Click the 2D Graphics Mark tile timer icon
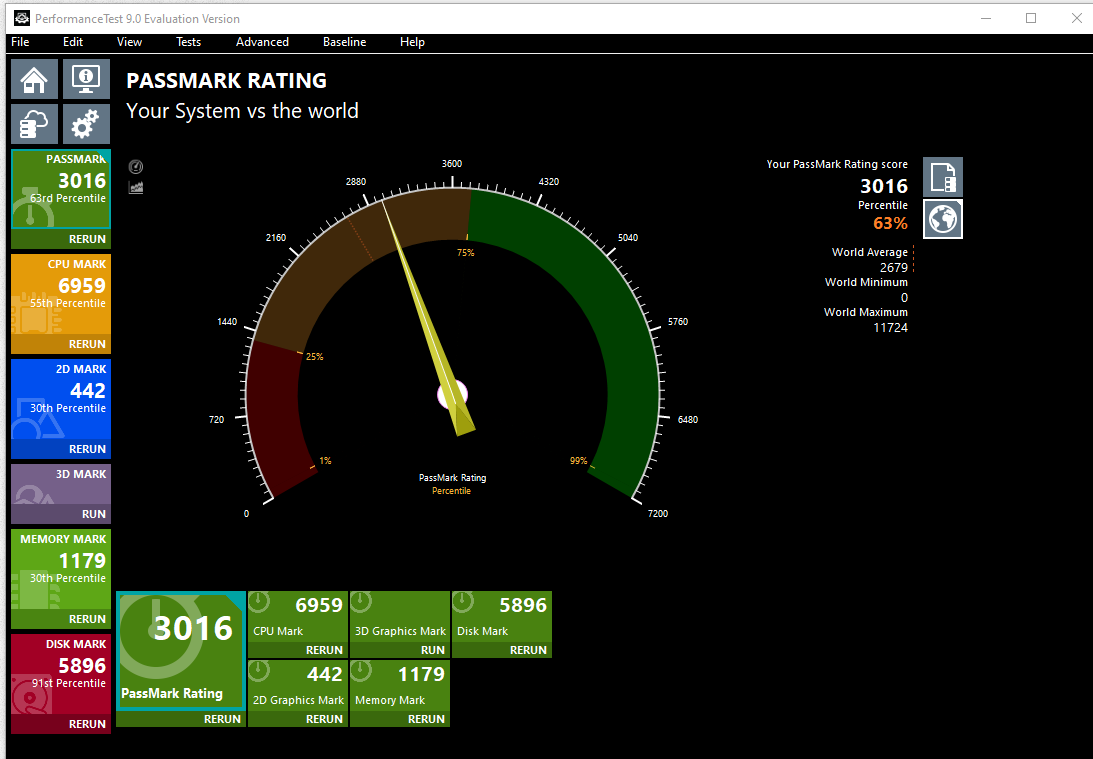Viewport: 1093px width, 759px height. tap(259, 670)
